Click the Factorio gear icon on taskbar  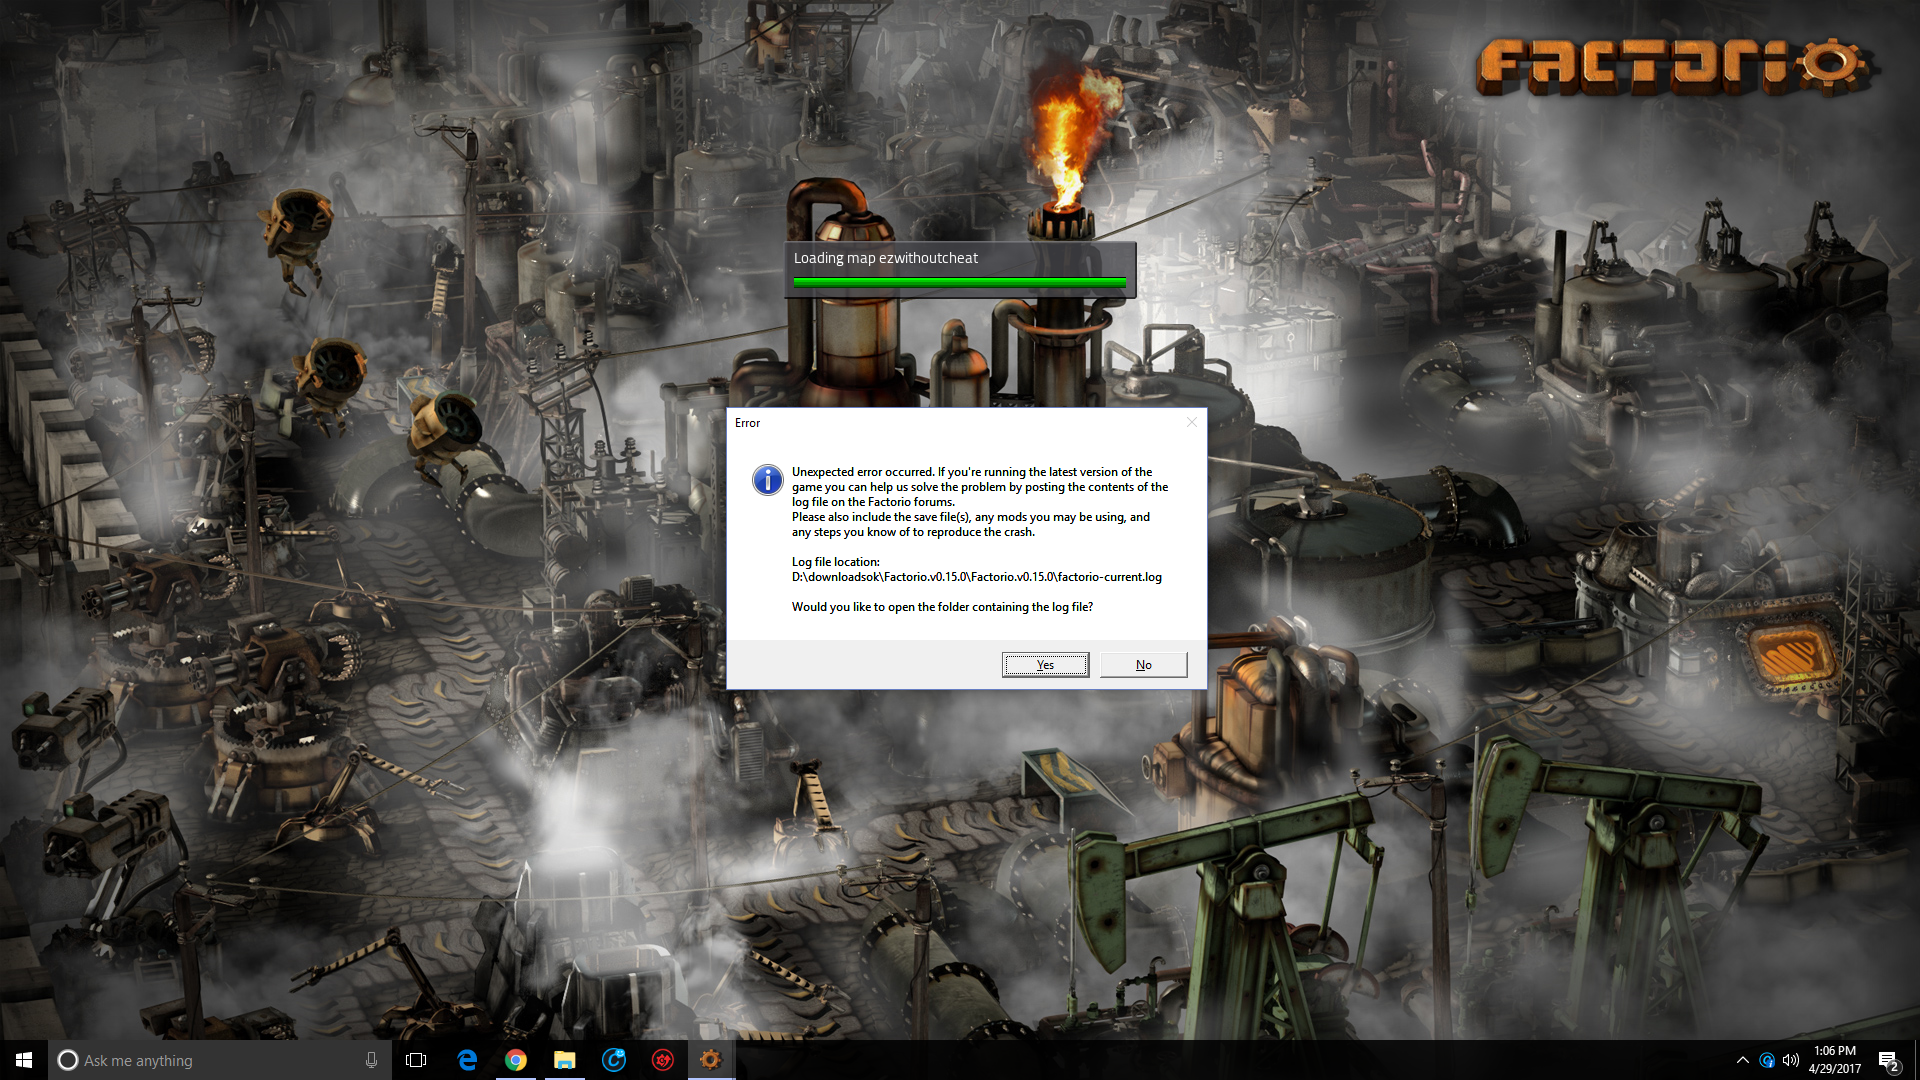tap(711, 1060)
